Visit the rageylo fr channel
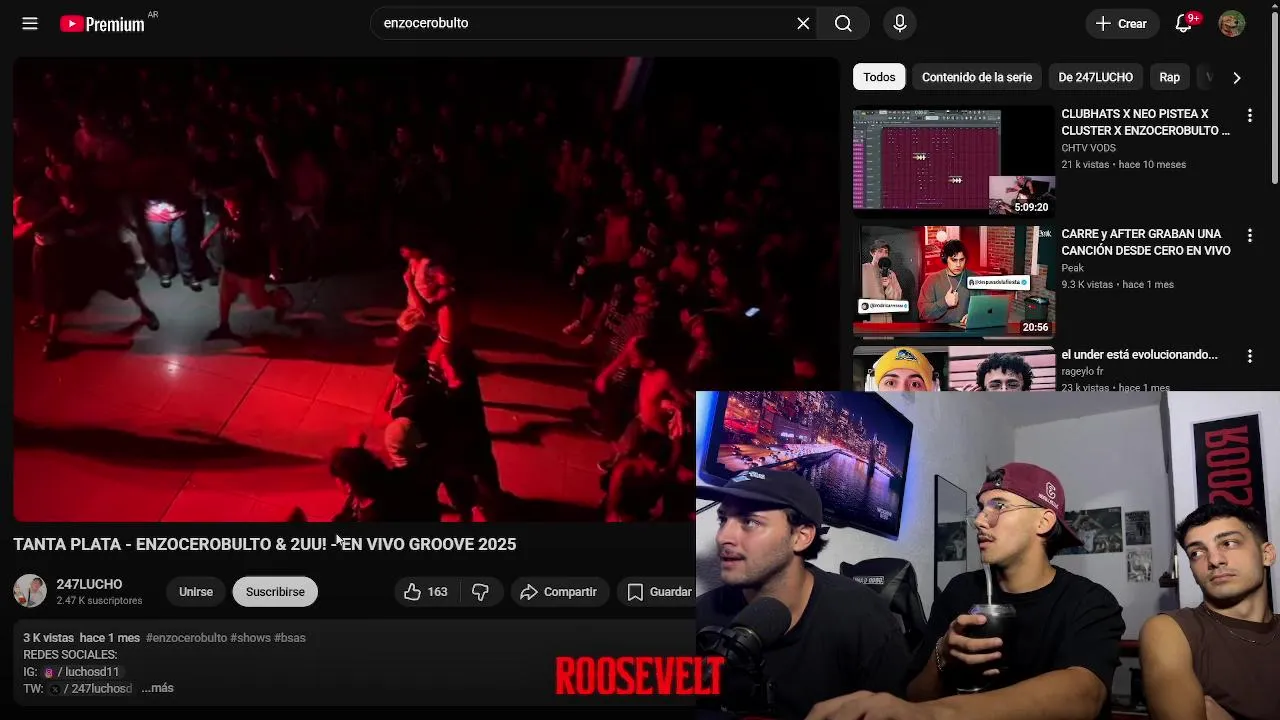This screenshot has height=720, width=1280. coord(1082,372)
